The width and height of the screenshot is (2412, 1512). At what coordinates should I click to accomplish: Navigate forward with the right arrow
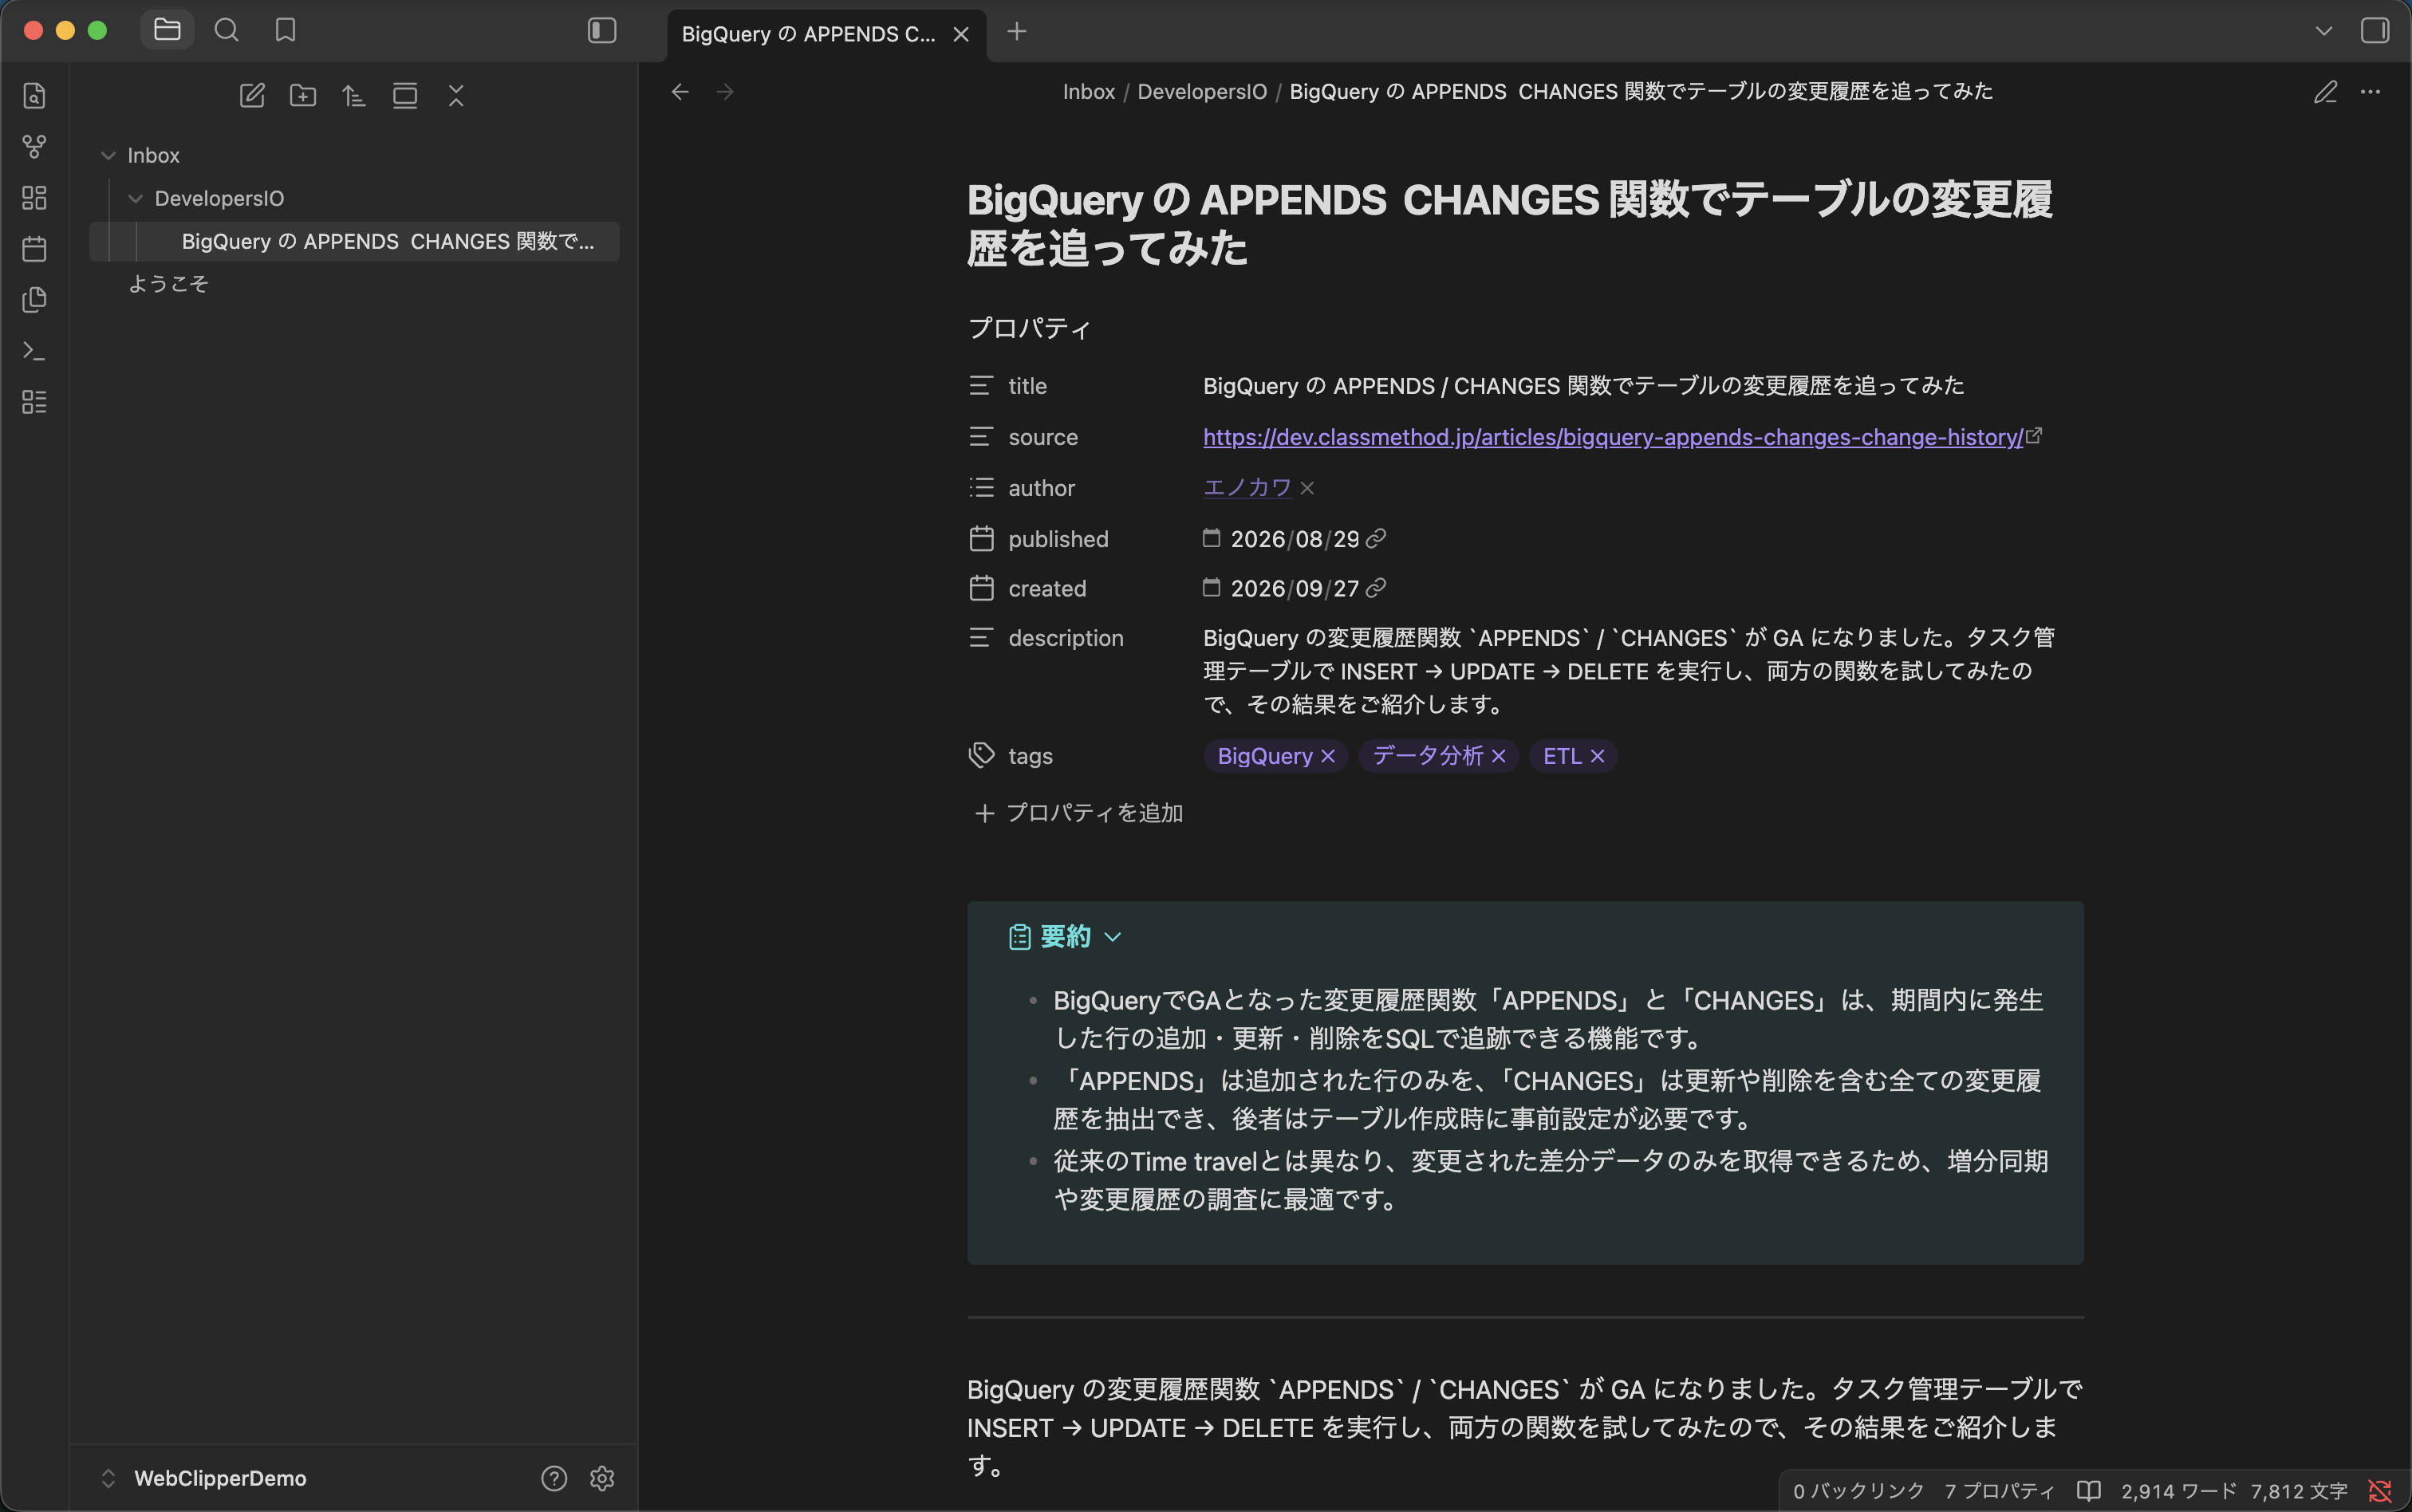(725, 92)
